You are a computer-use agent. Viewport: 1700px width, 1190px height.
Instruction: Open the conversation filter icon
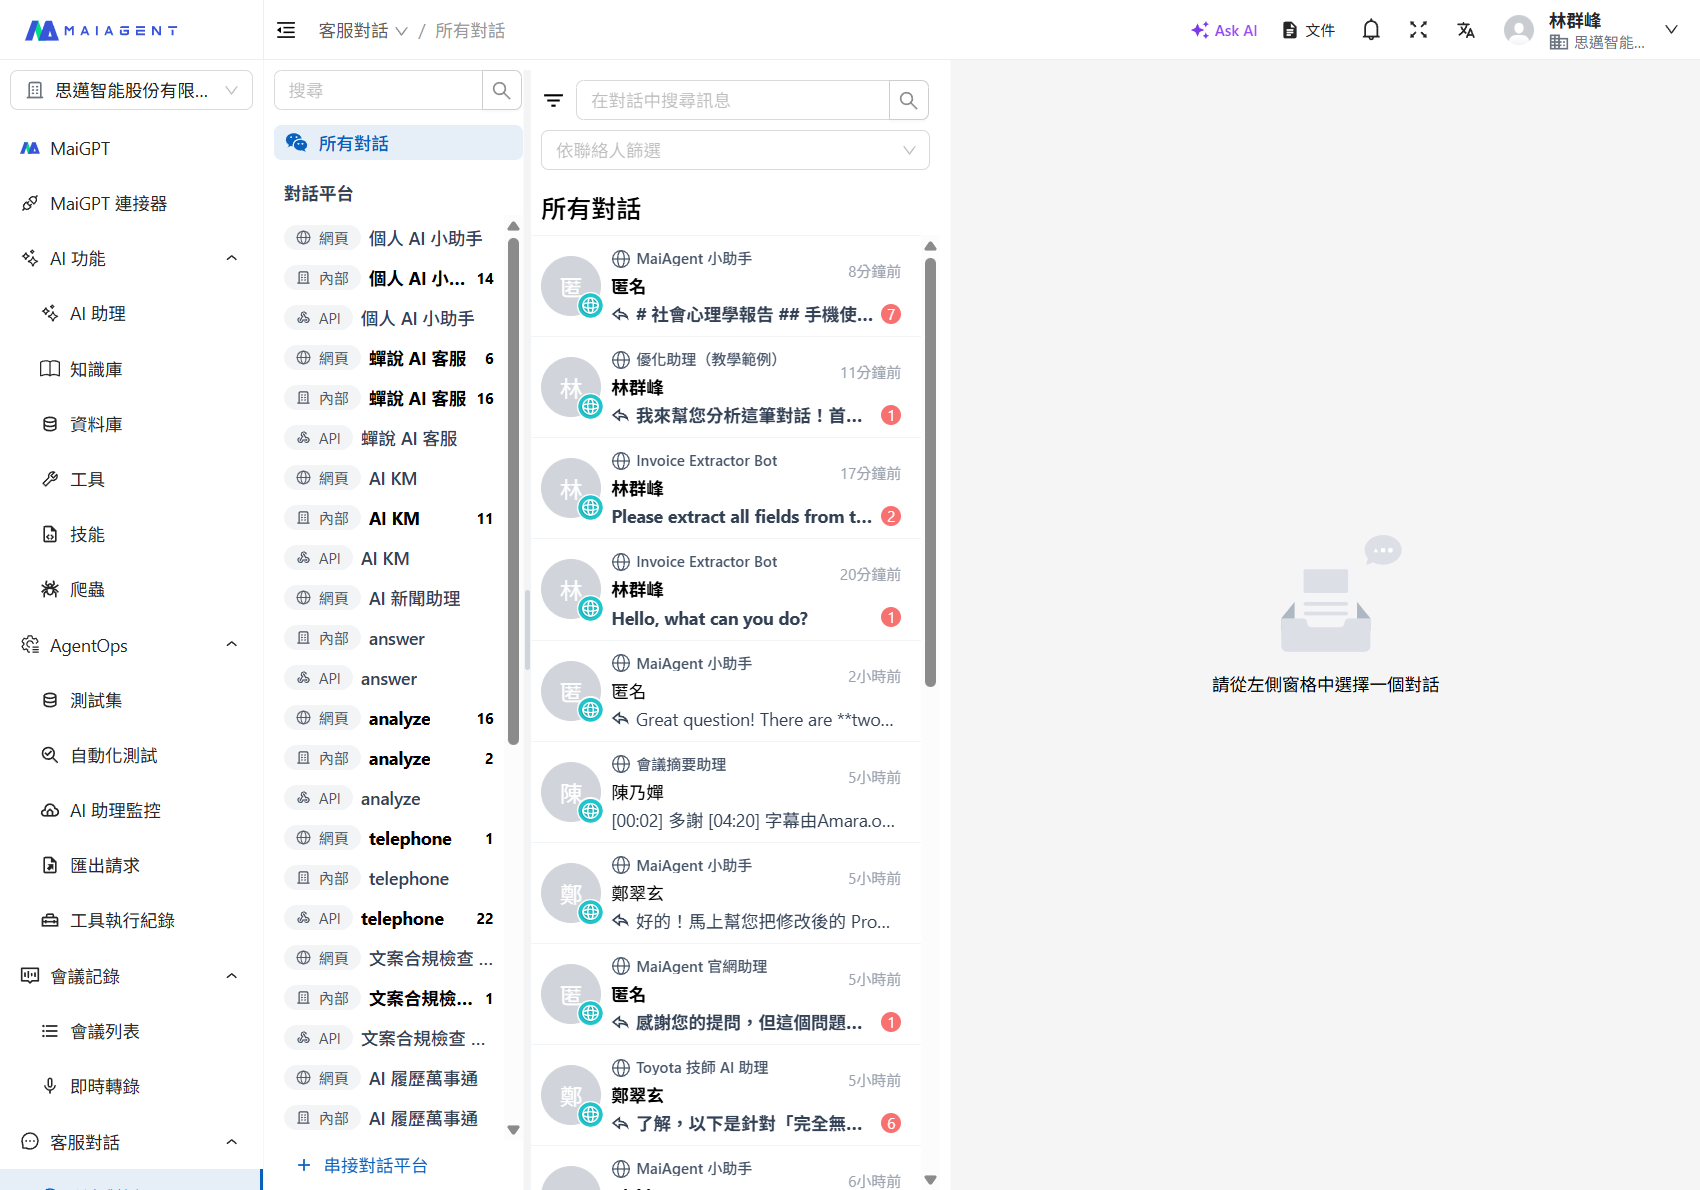(553, 100)
